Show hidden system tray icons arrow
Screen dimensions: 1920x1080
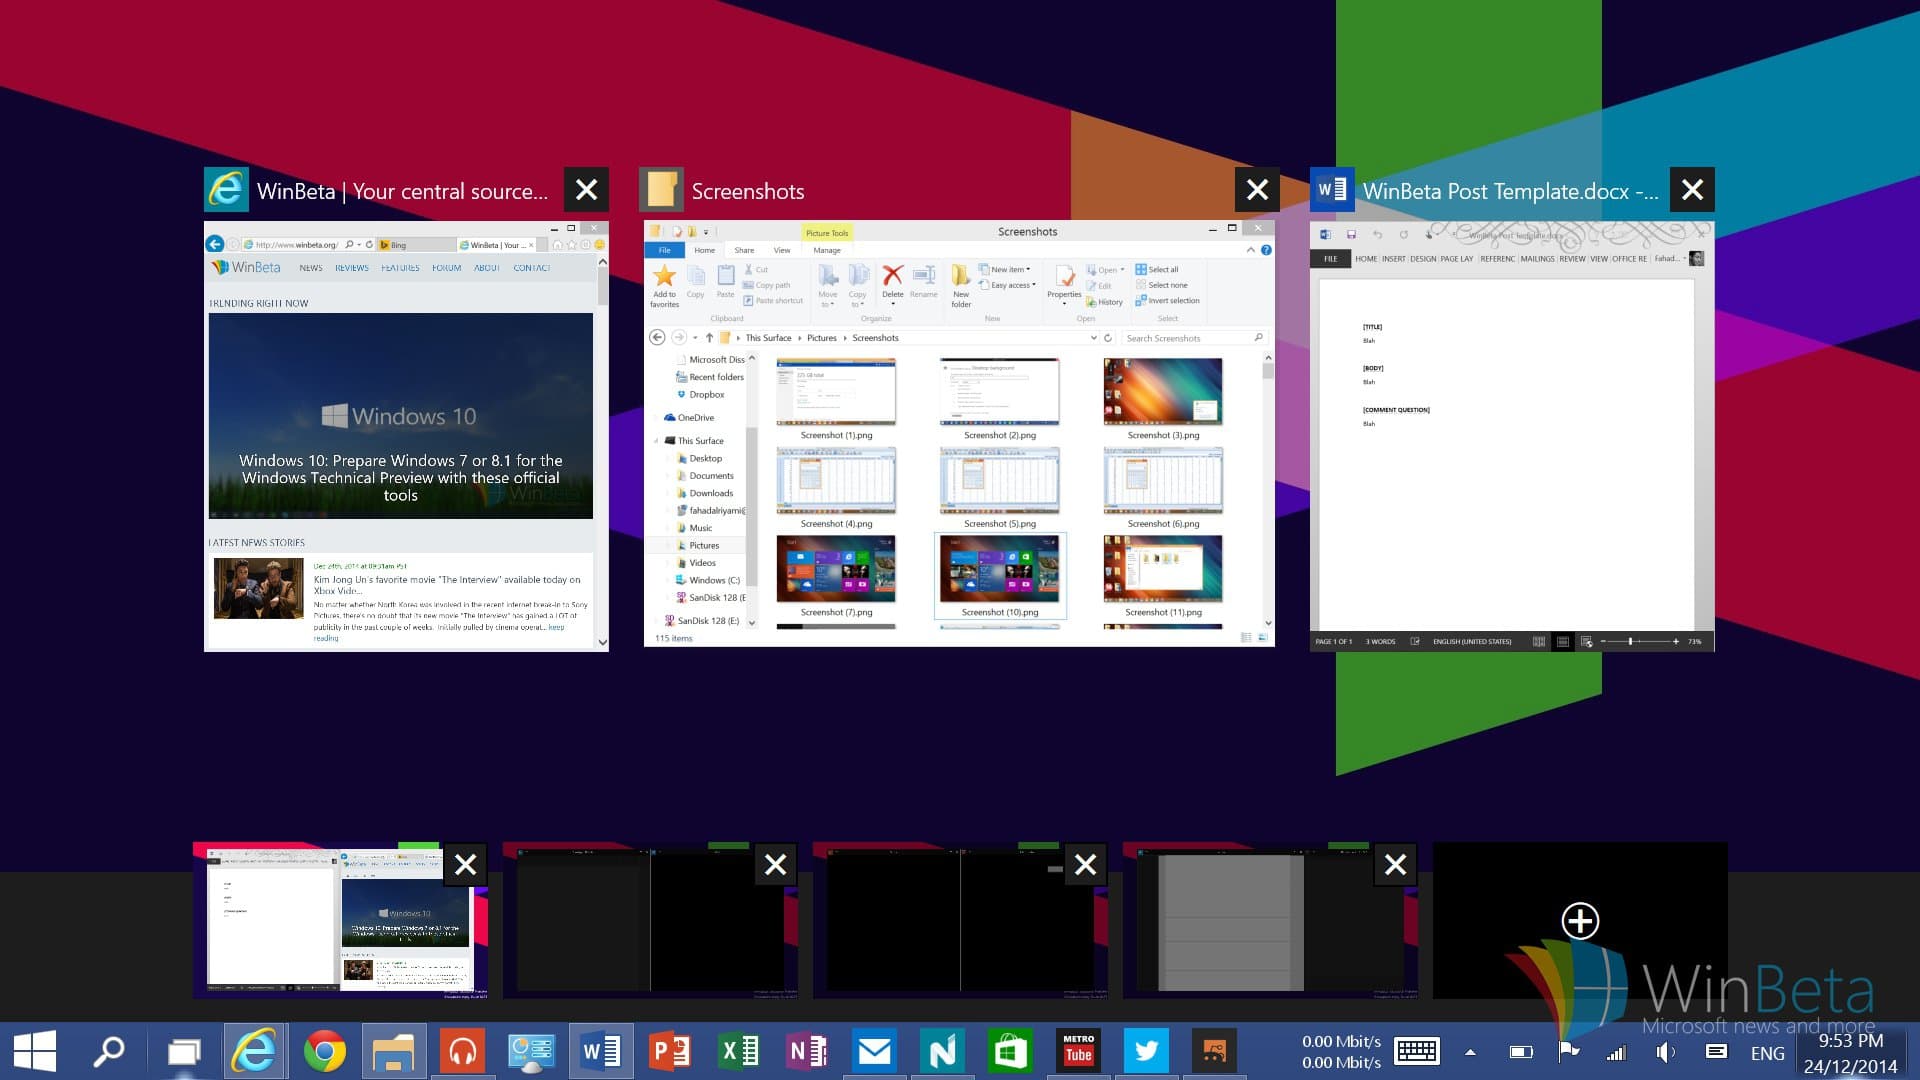[1470, 1052]
